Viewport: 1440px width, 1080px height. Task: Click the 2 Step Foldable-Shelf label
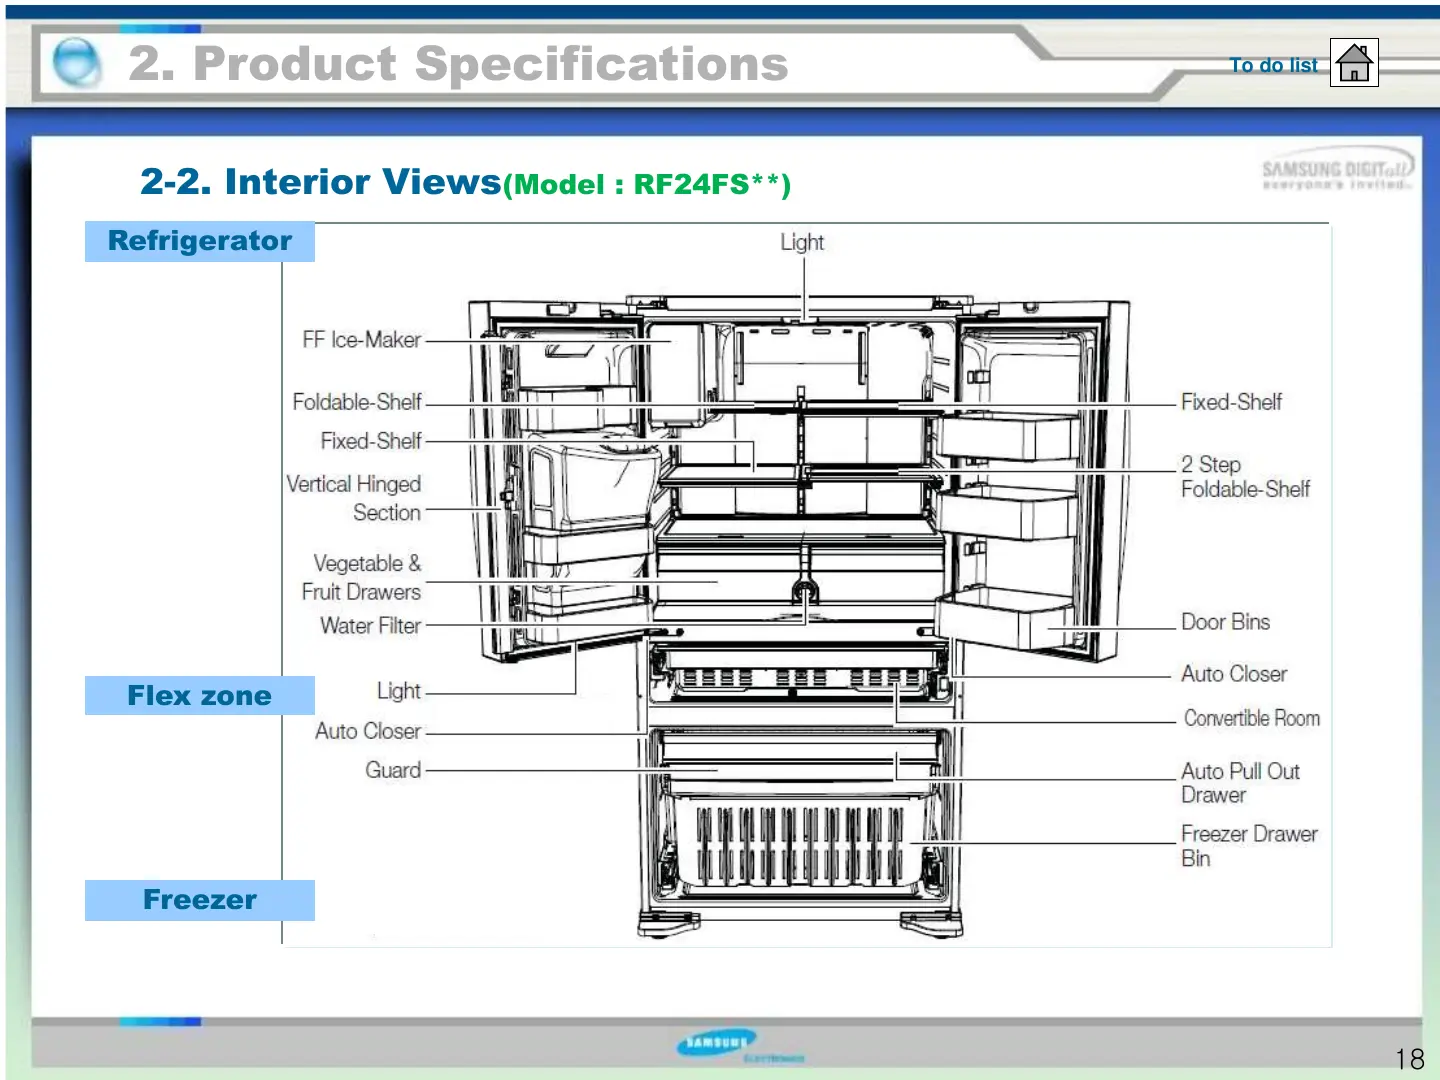1244,477
